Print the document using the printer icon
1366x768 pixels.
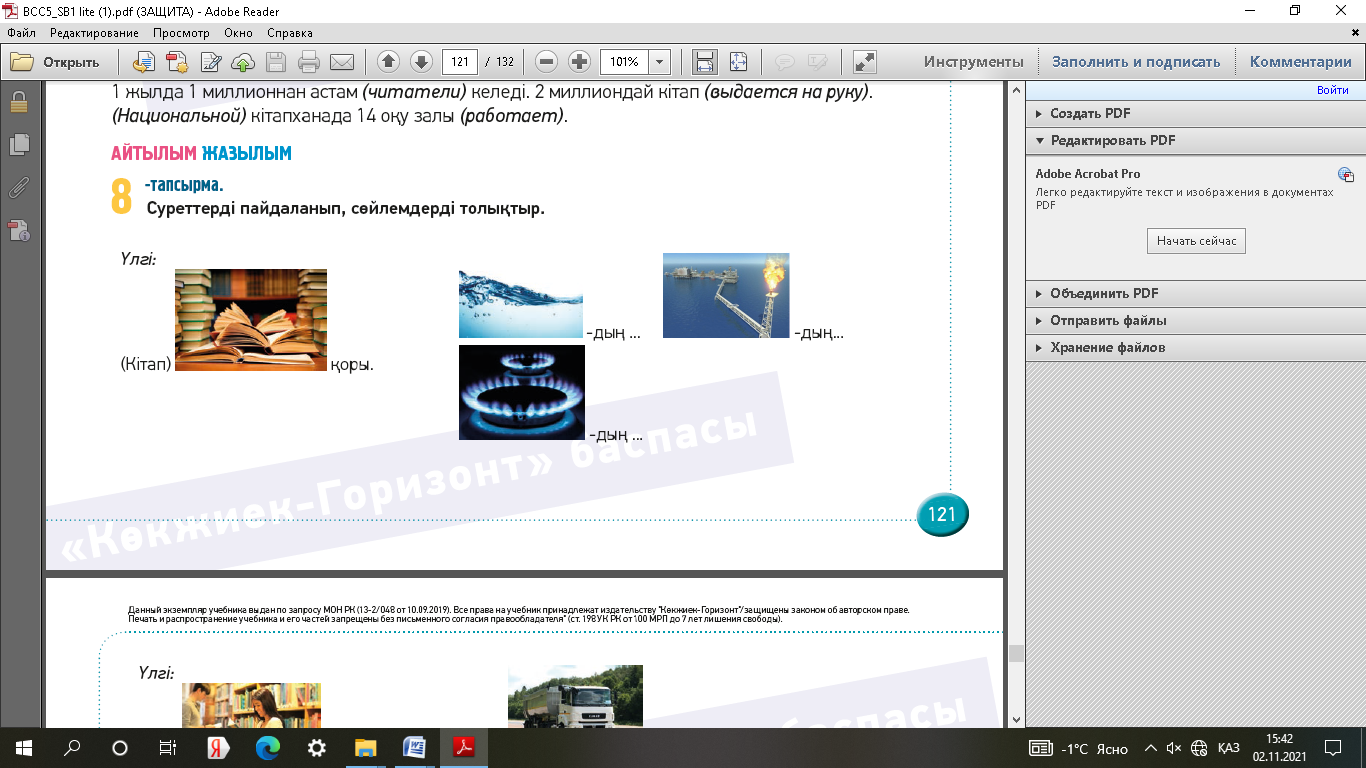309,62
